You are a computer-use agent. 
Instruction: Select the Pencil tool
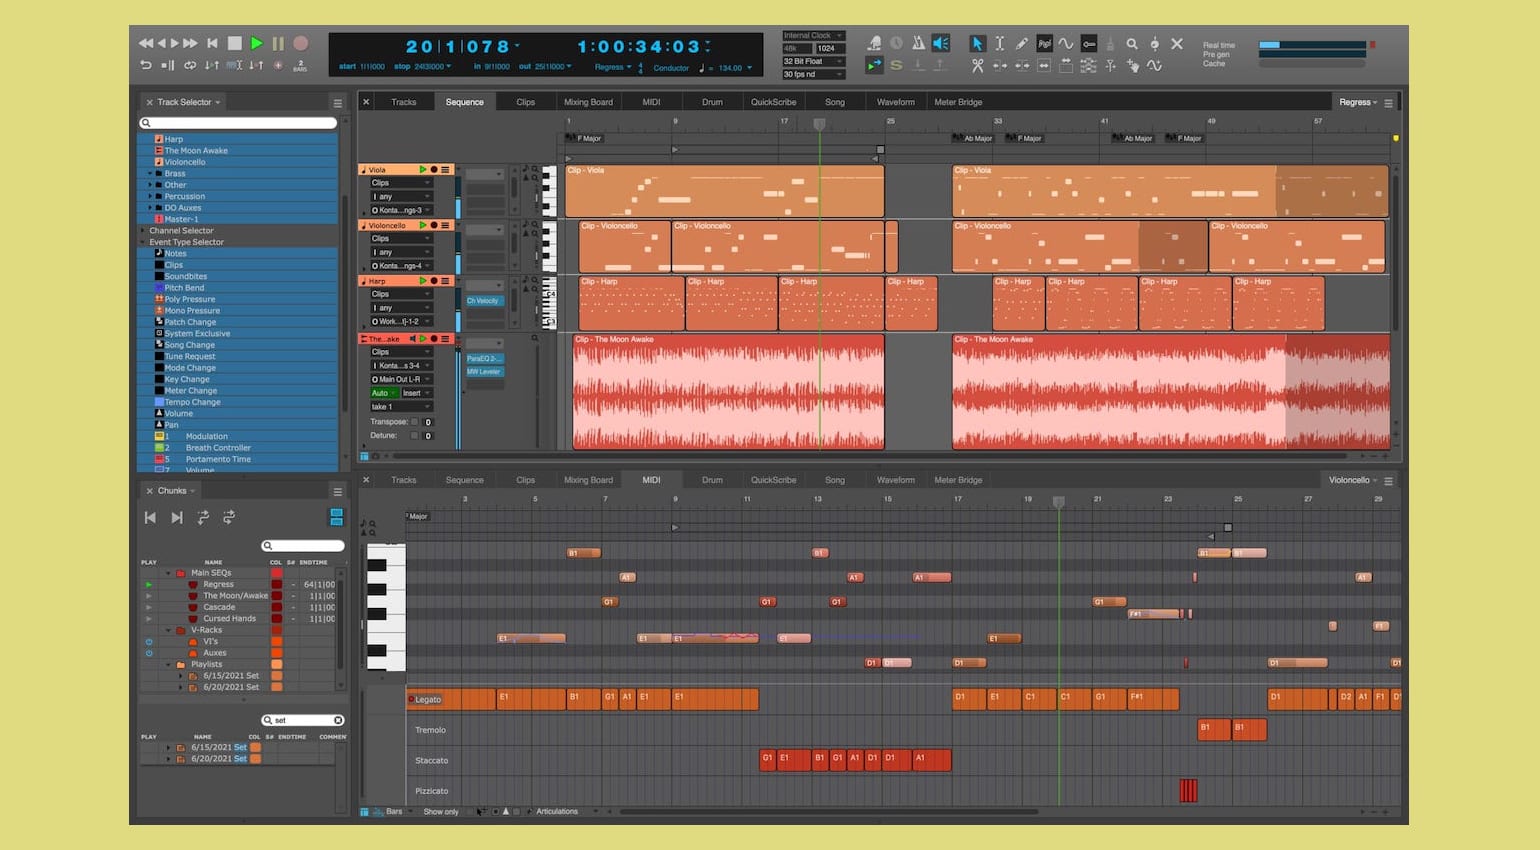click(x=1021, y=43)
